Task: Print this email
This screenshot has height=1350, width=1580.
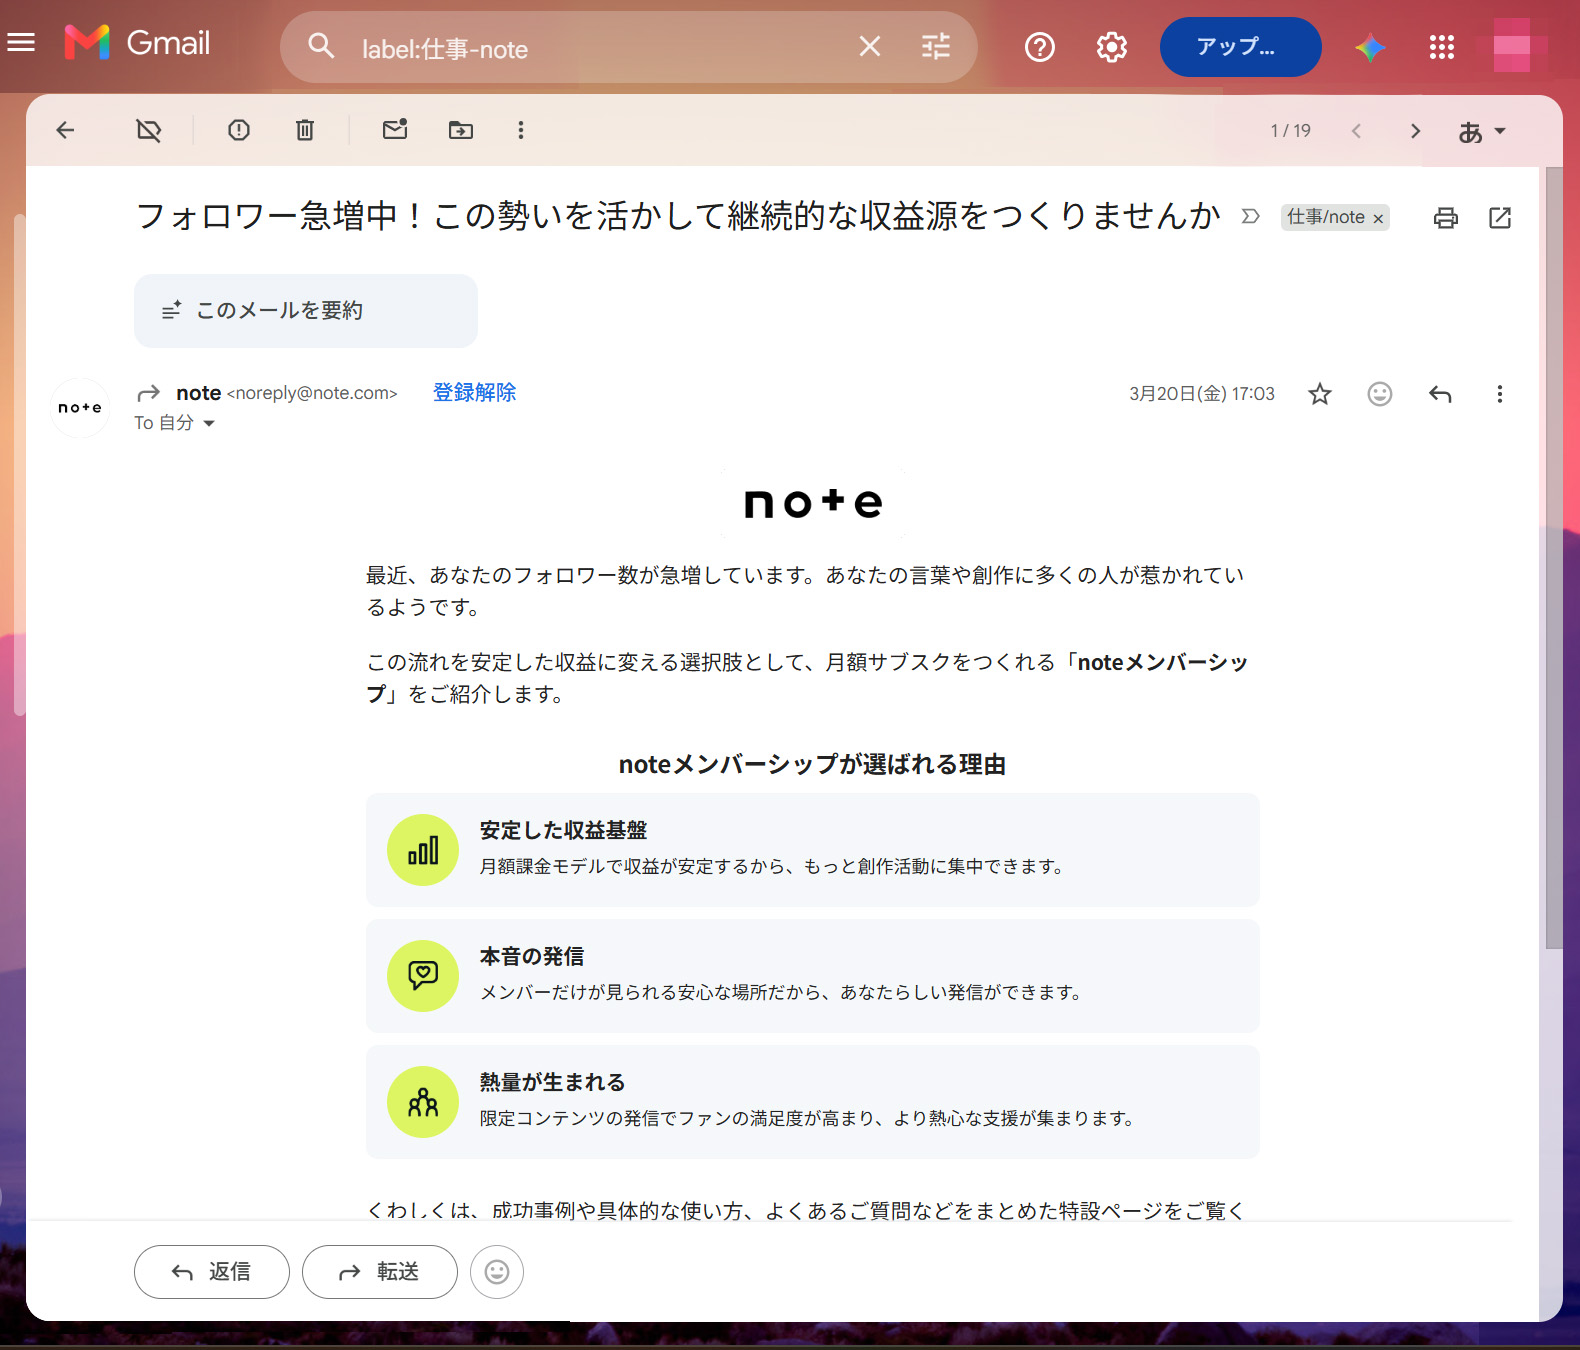Action: (1446, 217)
